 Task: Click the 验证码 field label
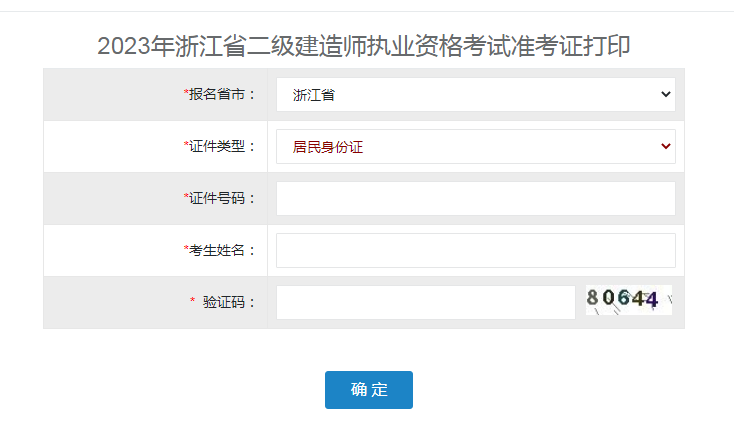tap(229, 303)
